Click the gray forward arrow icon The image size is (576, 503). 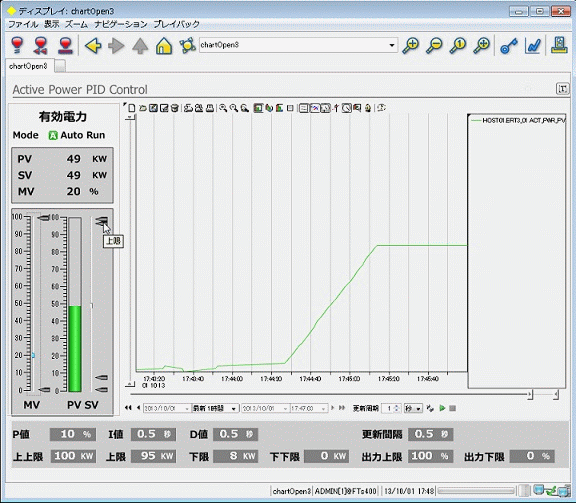tap(116, 46)
